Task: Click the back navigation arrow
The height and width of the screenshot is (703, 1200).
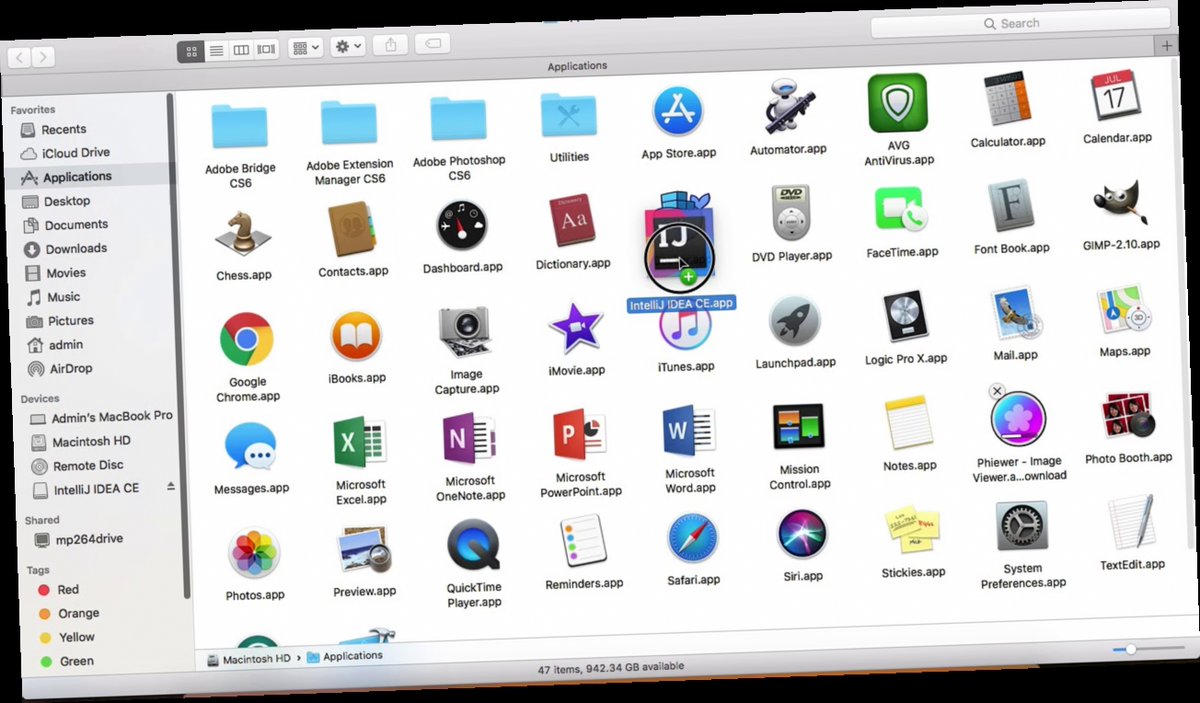Action: [x=20, y=58]
